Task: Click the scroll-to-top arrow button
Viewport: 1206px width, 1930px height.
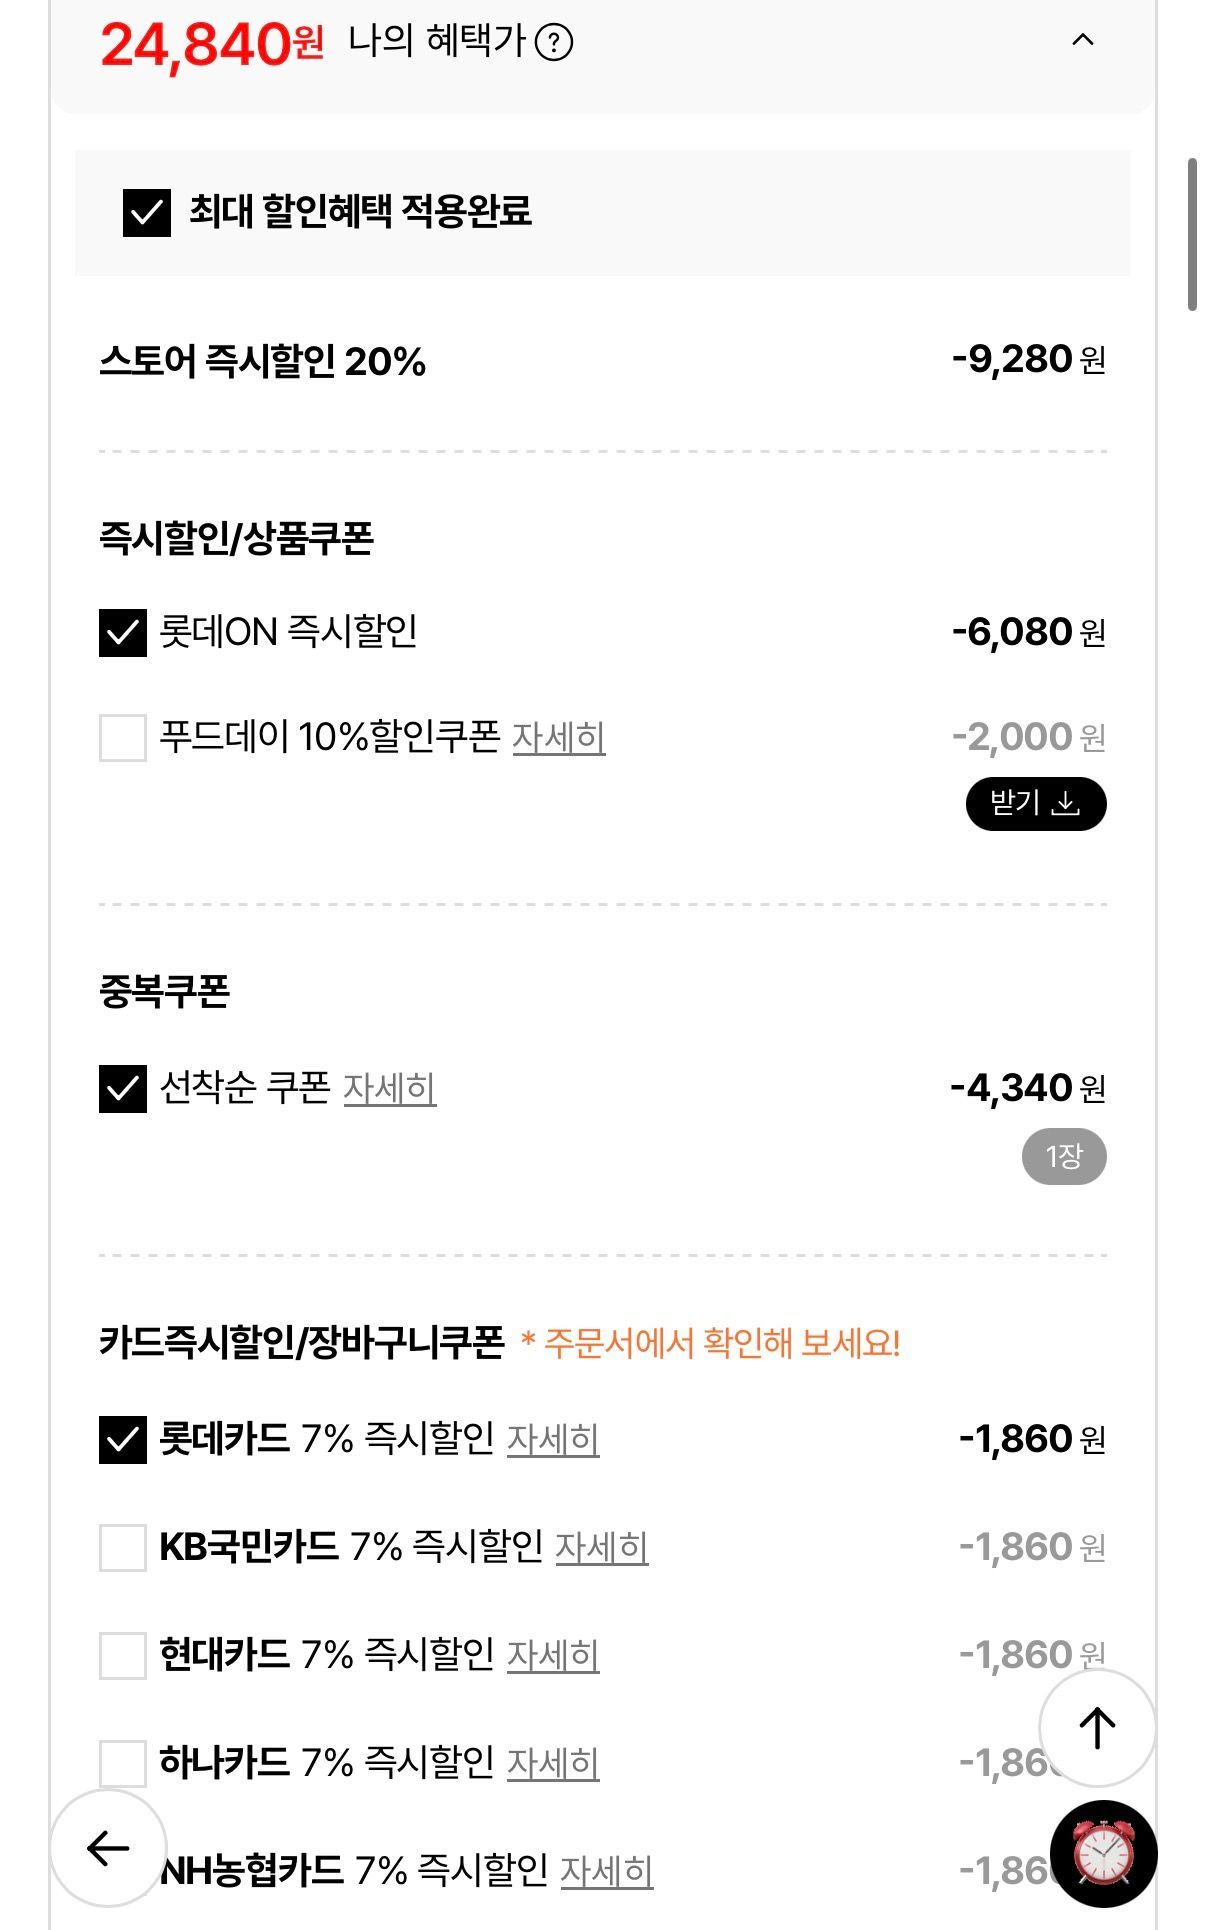Action: pos(1097,1727)
